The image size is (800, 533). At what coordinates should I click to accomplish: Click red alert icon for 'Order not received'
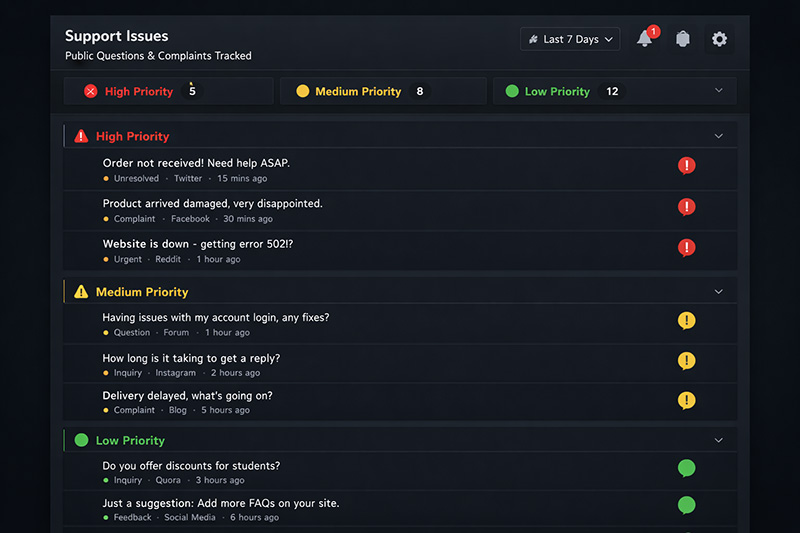coord(686,166)
